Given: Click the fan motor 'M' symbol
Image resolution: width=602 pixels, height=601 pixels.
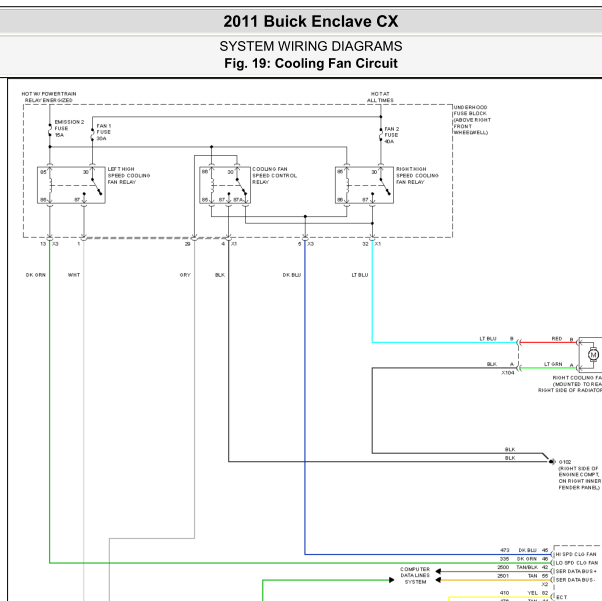Looking at the screenshot, I should click(x=593, y=355).
